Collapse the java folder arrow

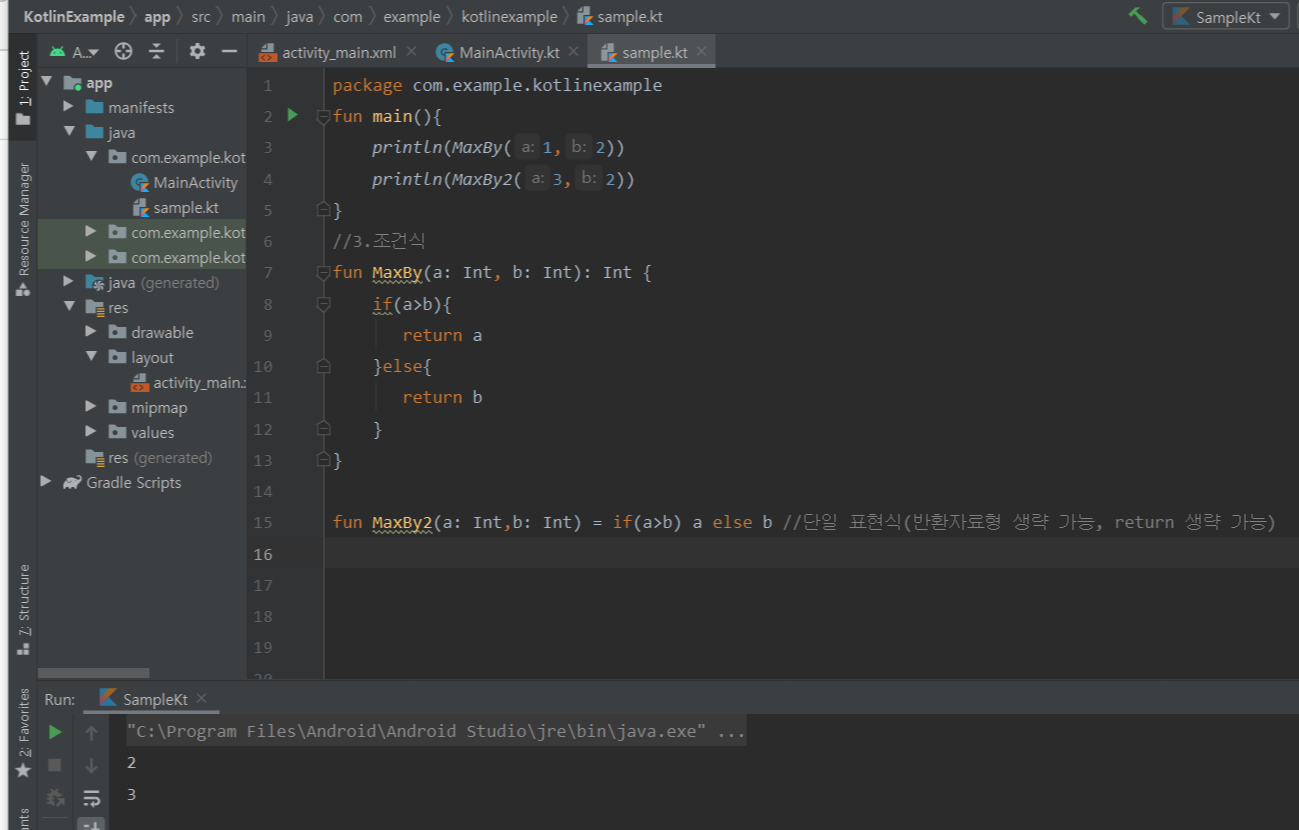pos(69,132)
